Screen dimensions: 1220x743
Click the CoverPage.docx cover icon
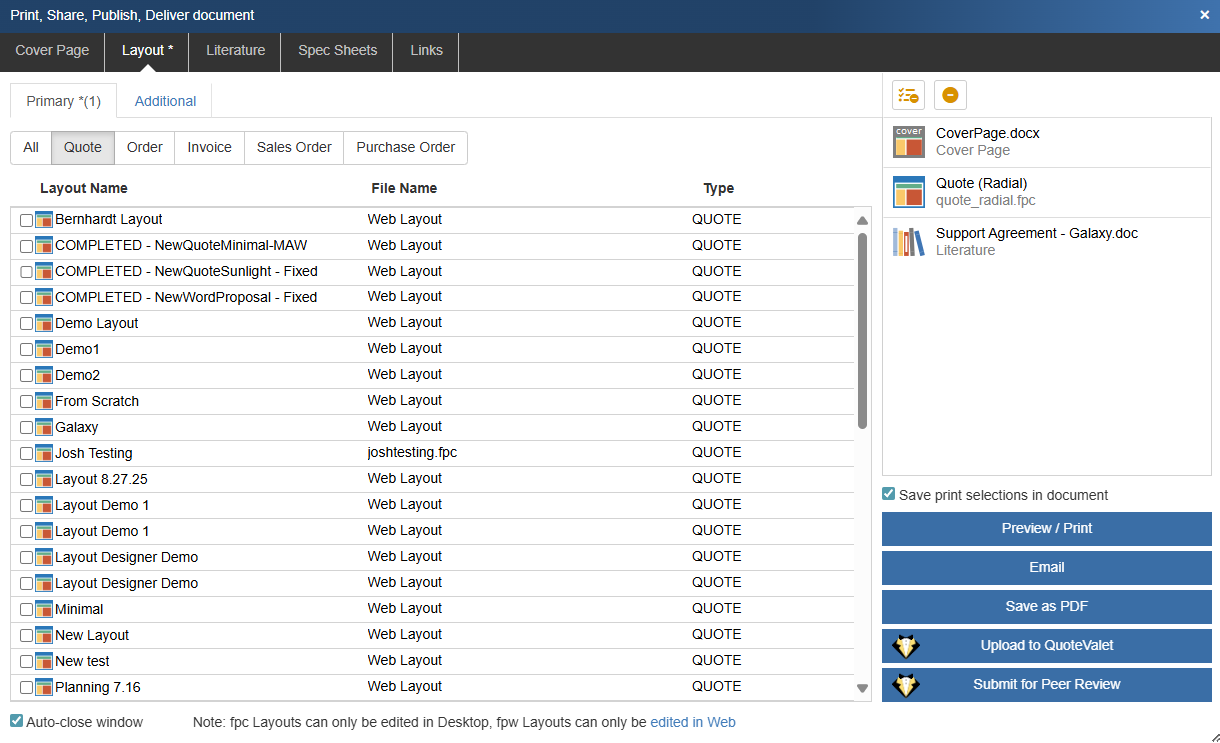pyautogui.click(x=908, y=142)
